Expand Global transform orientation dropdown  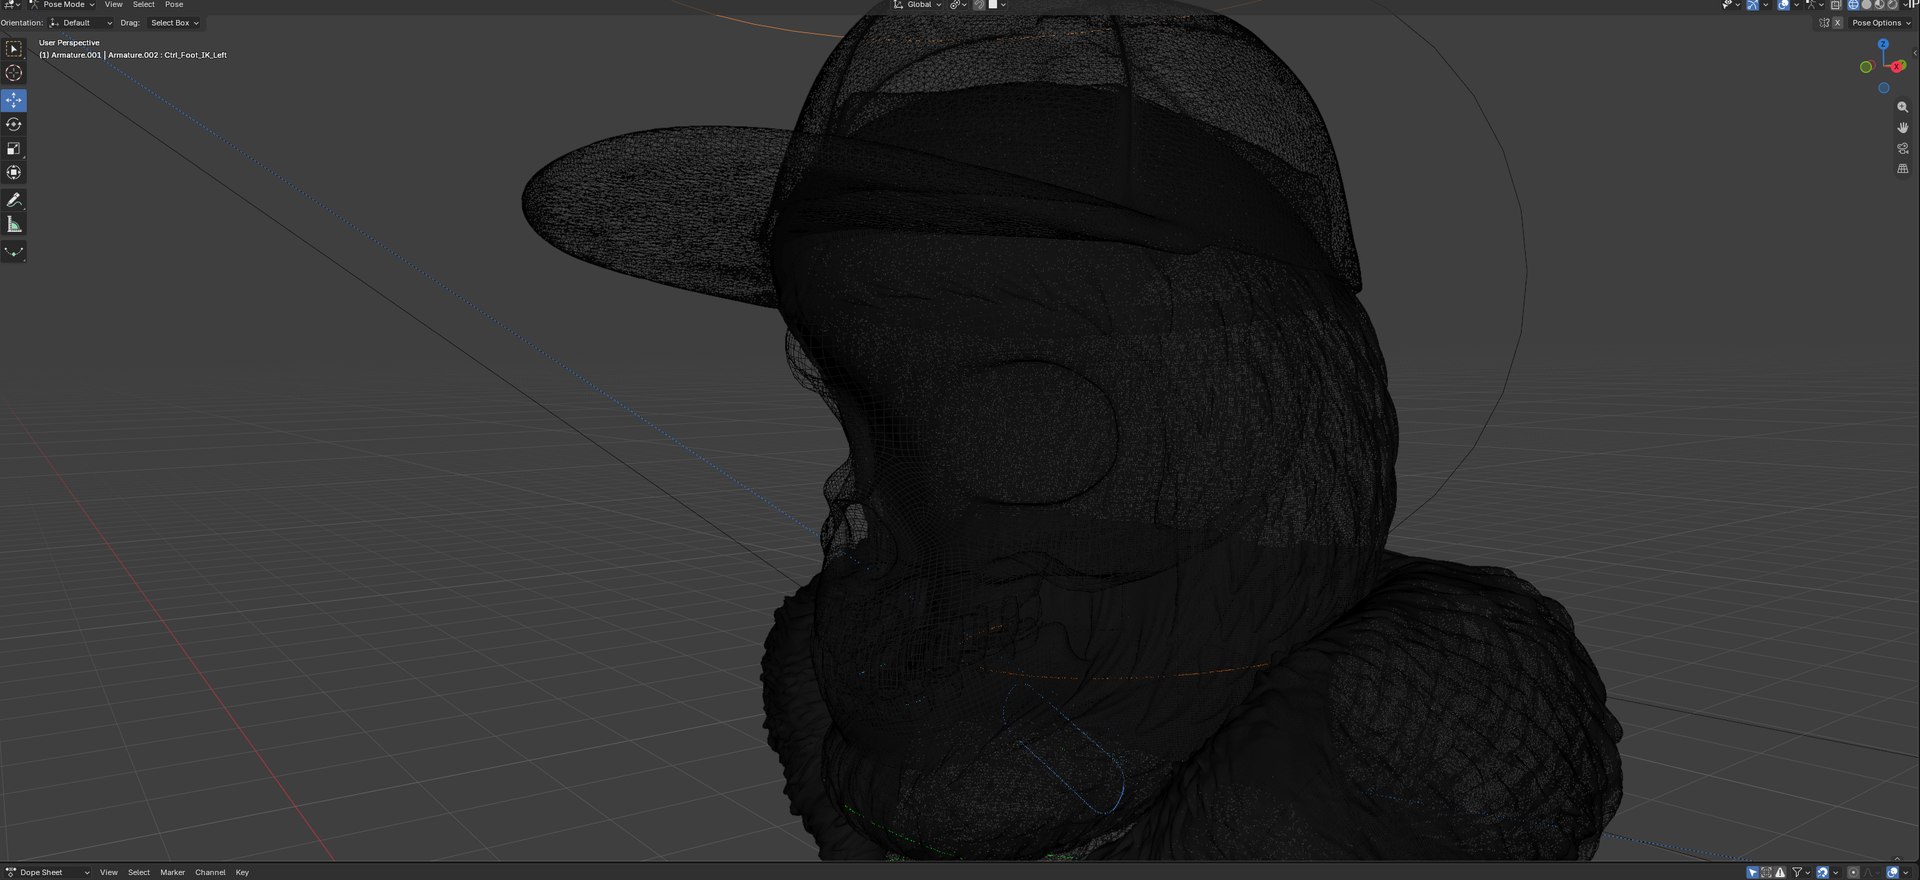918,4
